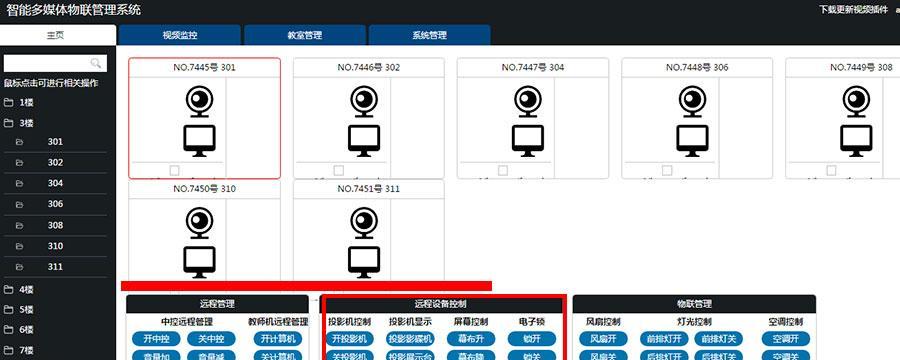The height and width of the screenshot is (360, 900).
Task: Click the 物联管理 panel header
Action: coord(694,304)
